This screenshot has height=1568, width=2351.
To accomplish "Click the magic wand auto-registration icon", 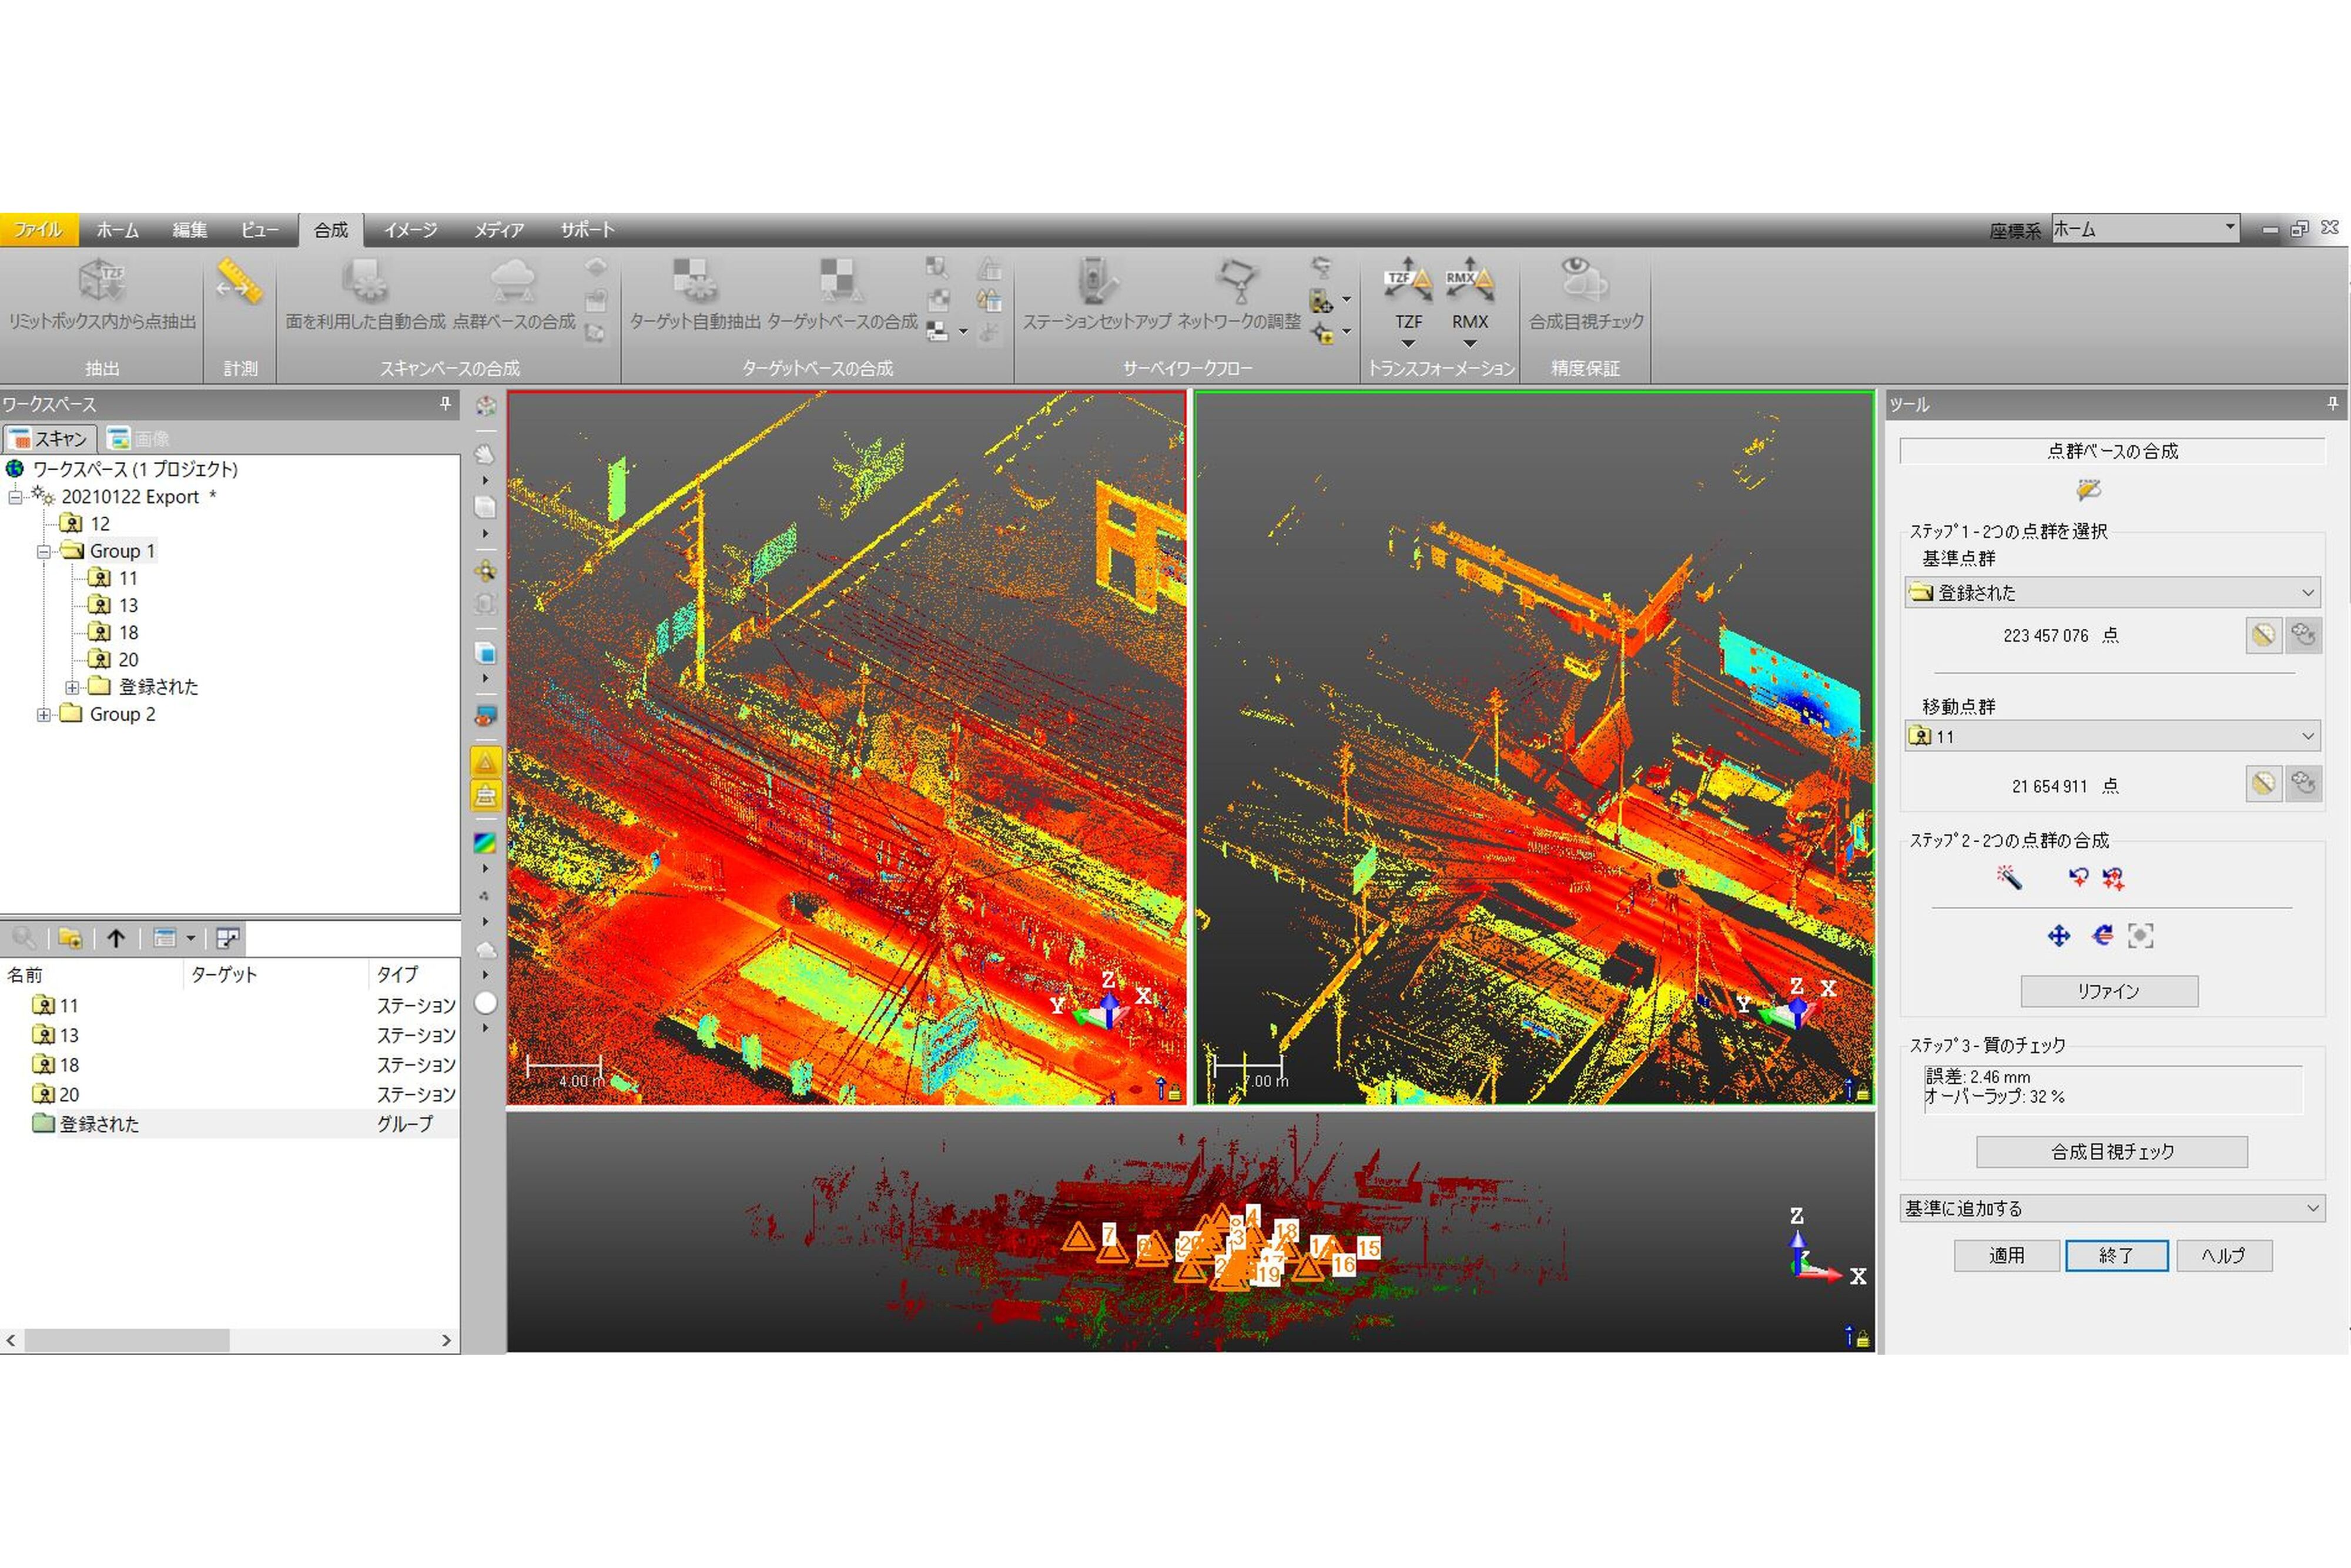I will [x=2008, y=878].
